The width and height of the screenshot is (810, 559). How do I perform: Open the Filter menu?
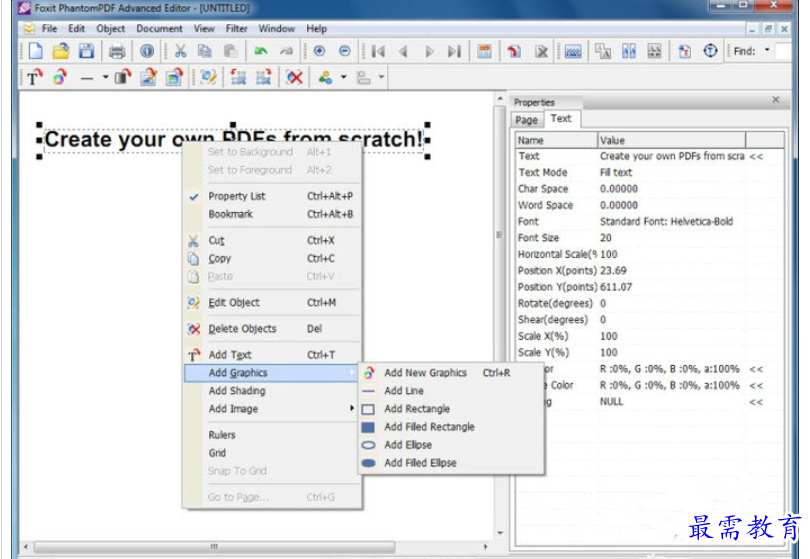(237, 29)
